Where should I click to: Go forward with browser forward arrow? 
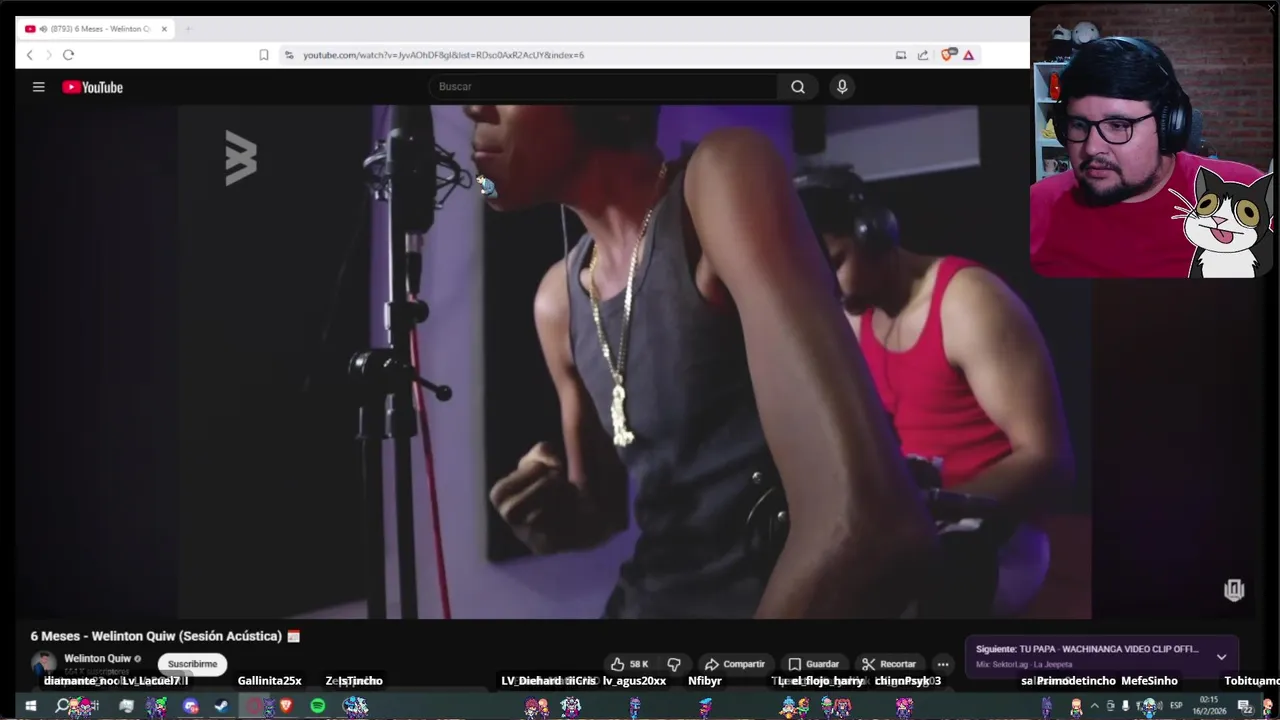pyautogui.click(x=48, y=55)
